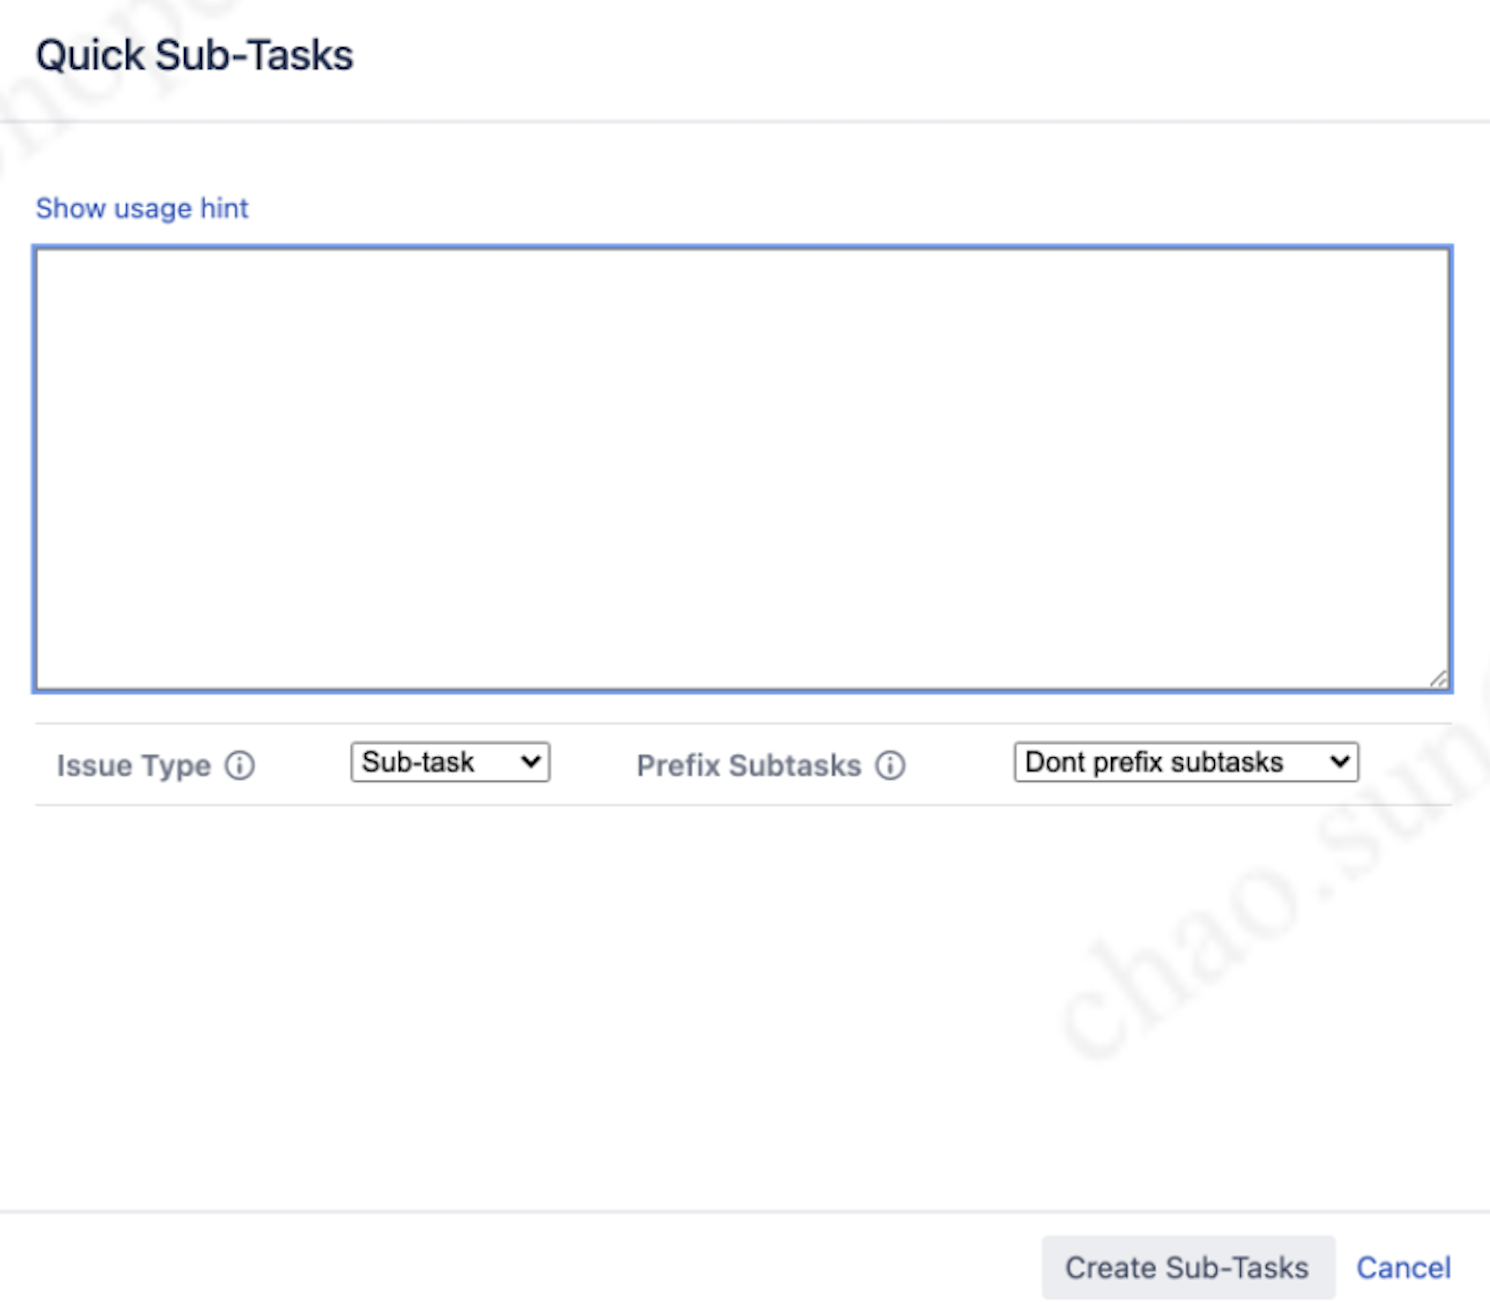The height and width of the screenshot is (1302, 1490).
Task: Click the Prefix Subtasks info icon
Action: click(x=890, y=766)
